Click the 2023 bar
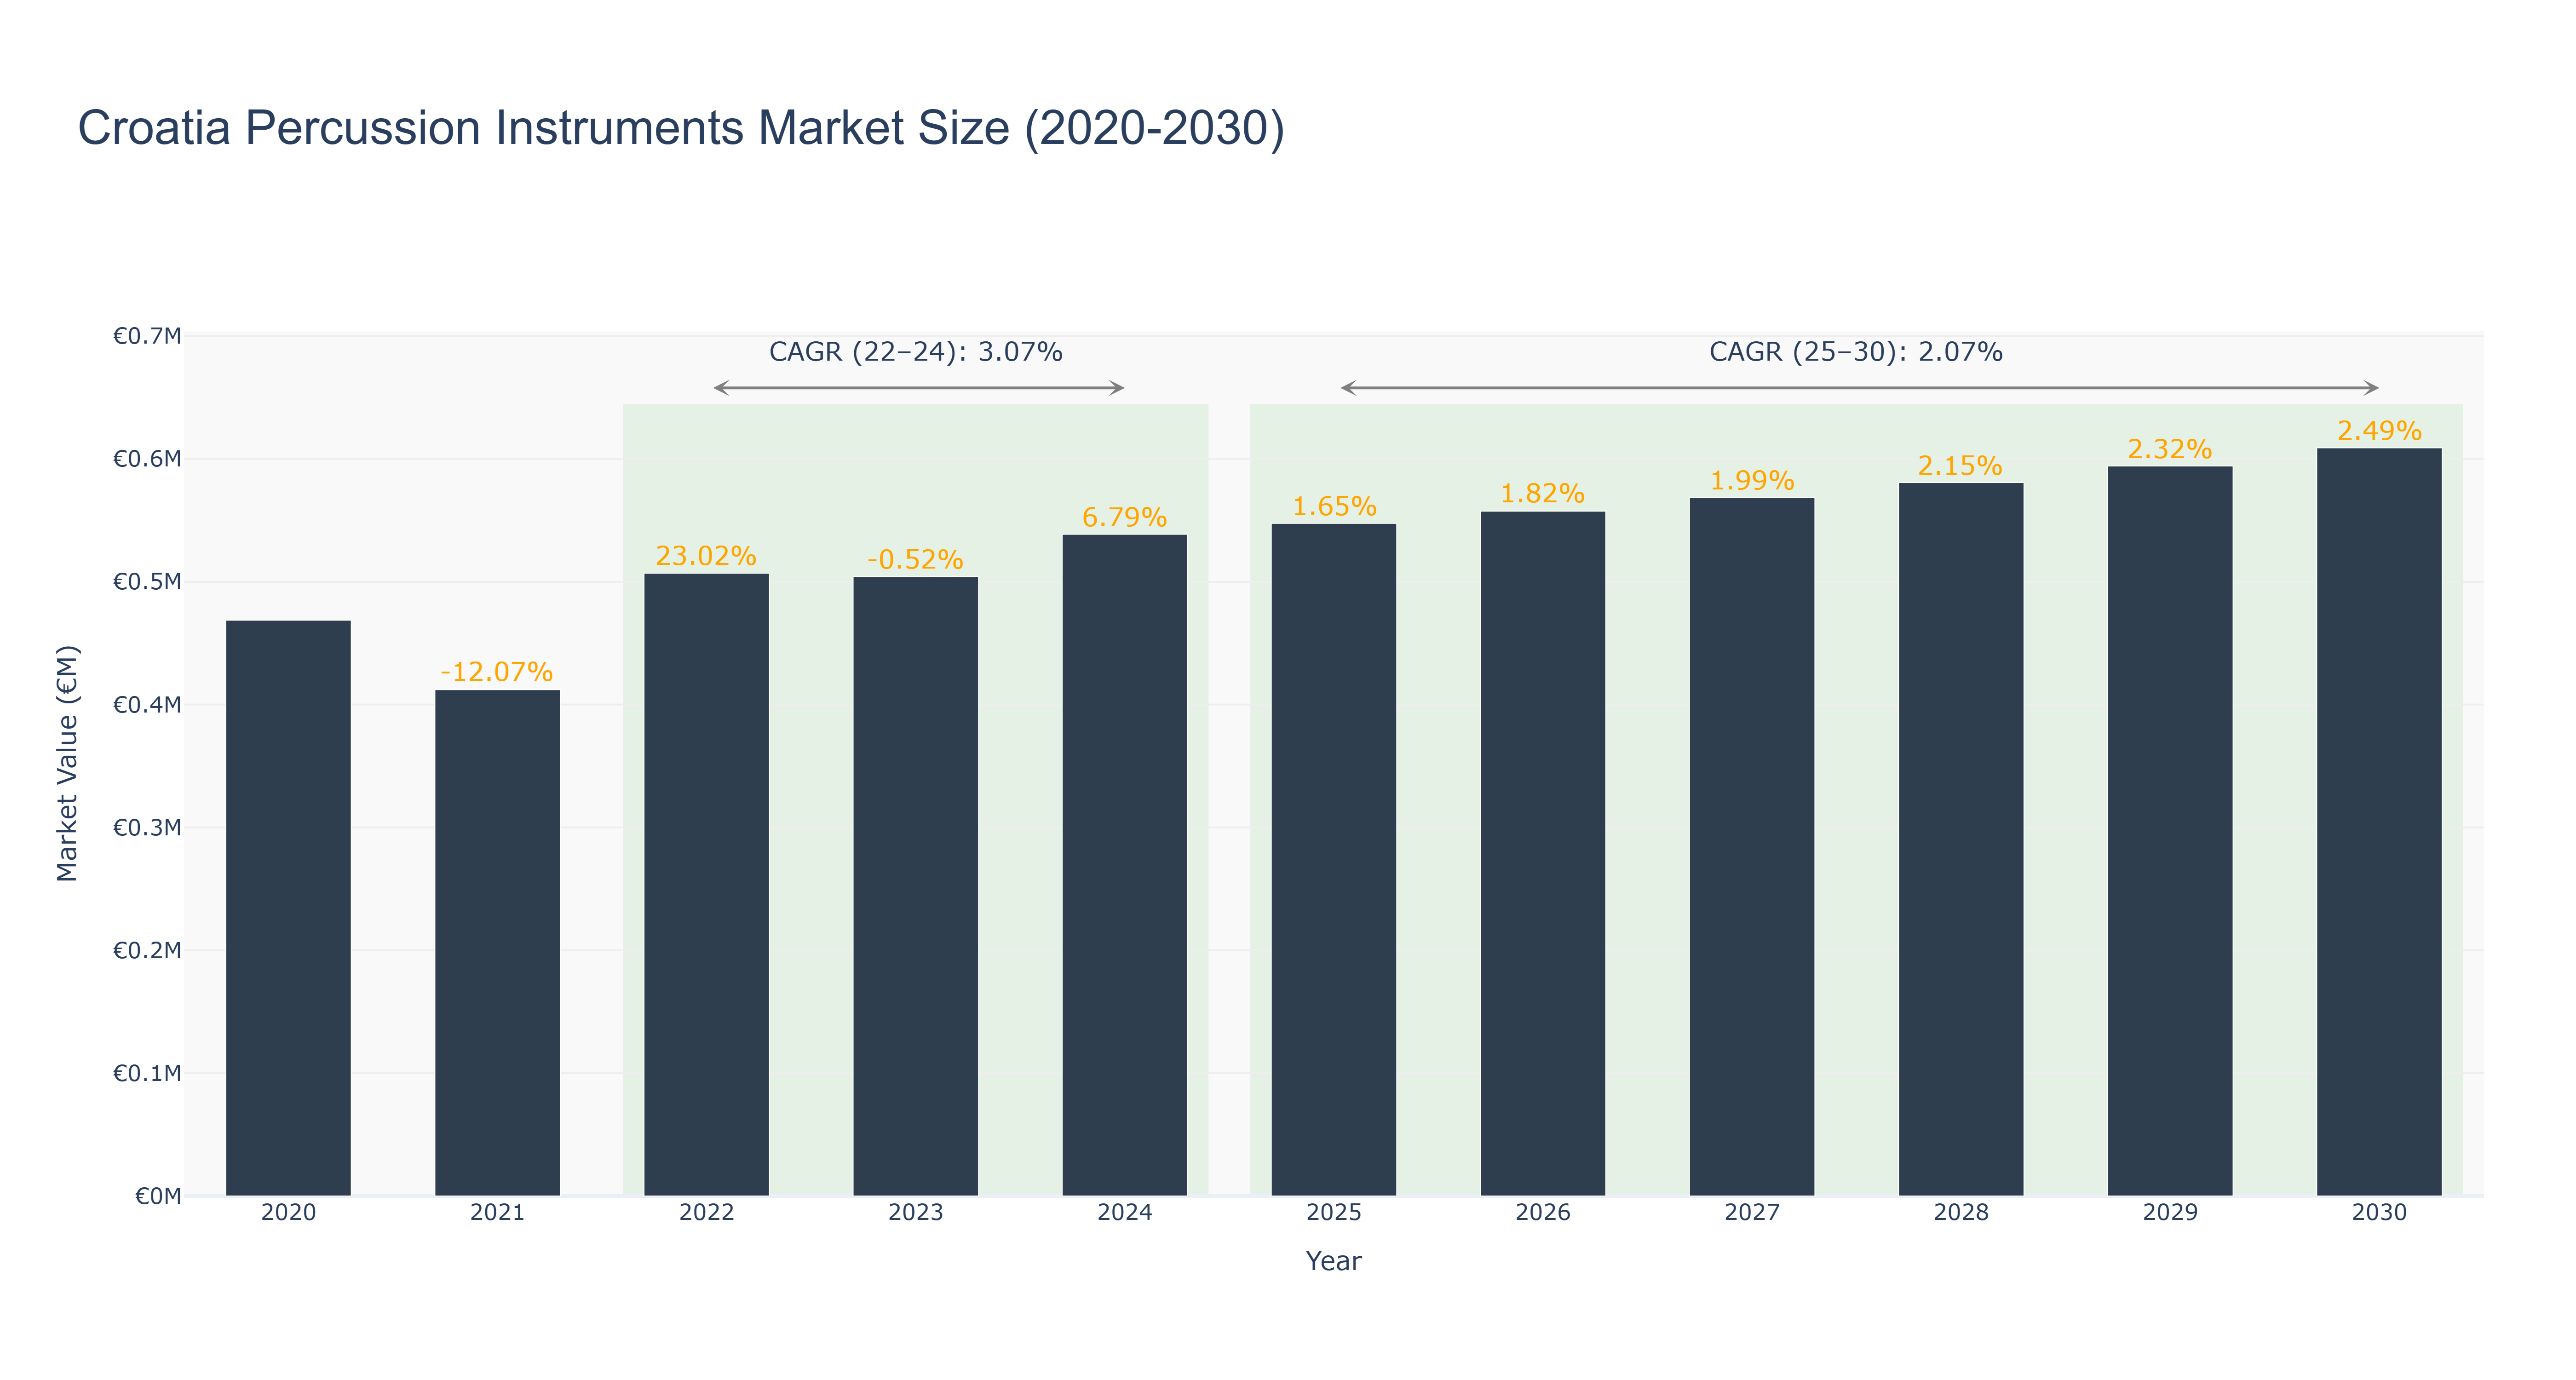This screenshot has height=1380, width=2576. 915,886
